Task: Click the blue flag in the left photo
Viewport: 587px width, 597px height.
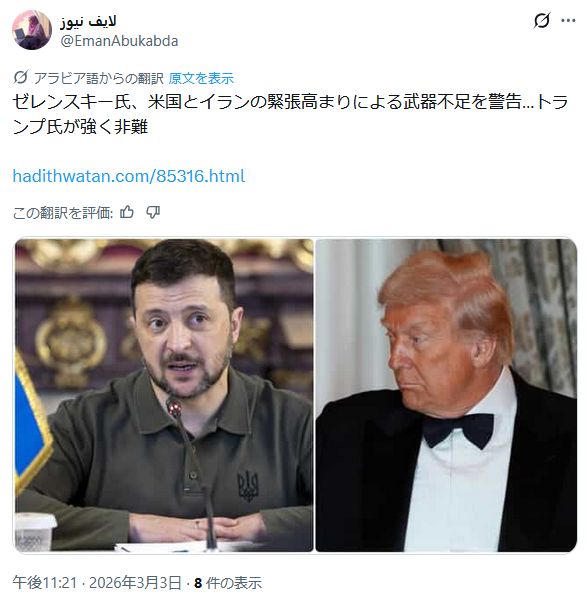Action: click(x=30, y=425)
